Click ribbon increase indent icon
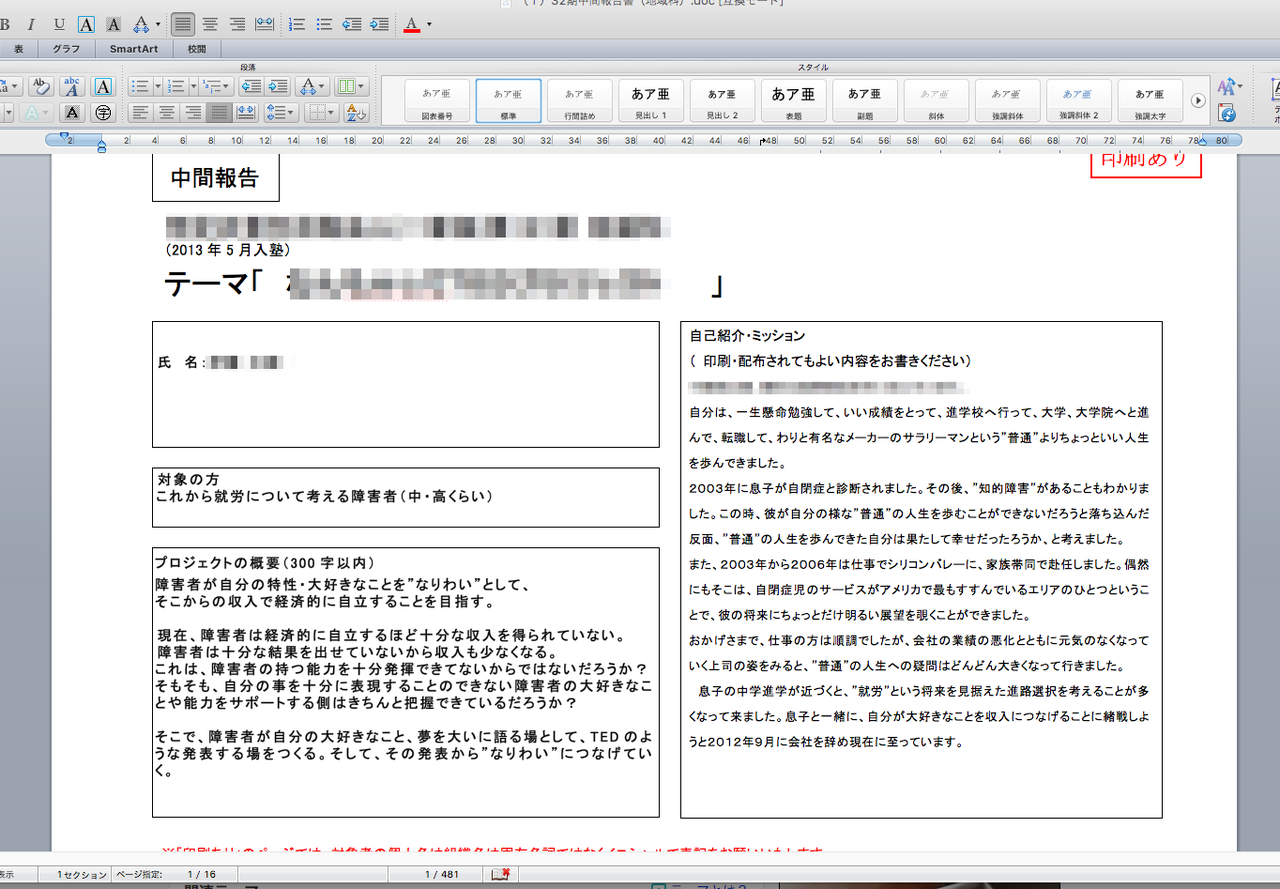 point(278,87)
